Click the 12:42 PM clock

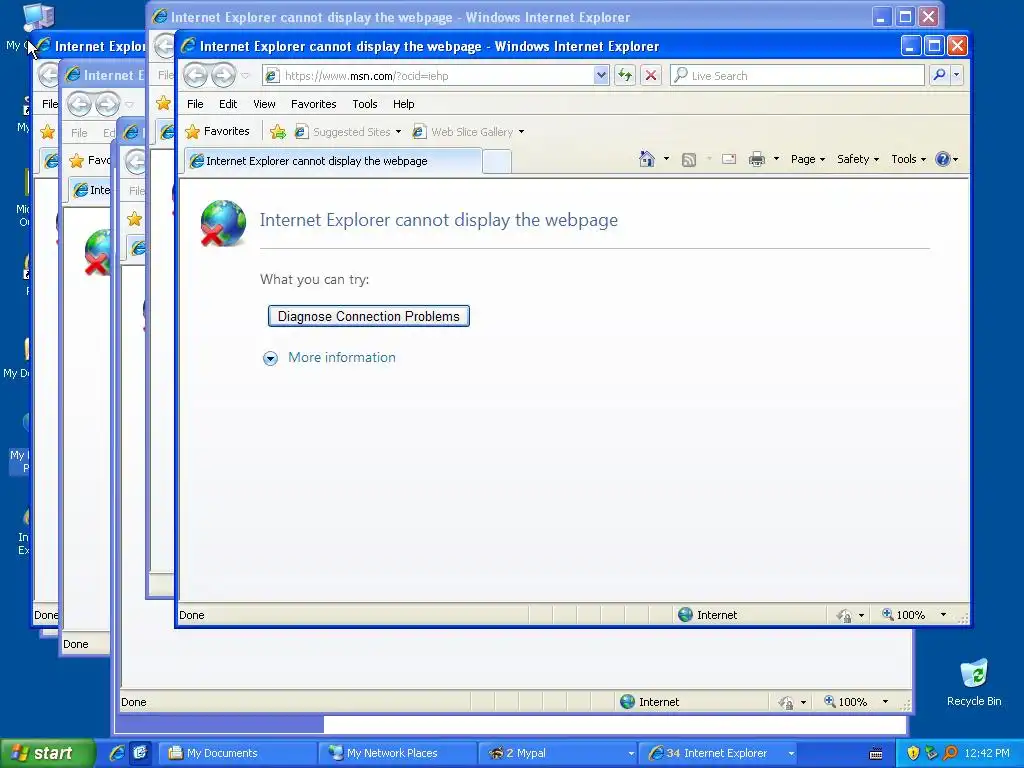987,753
